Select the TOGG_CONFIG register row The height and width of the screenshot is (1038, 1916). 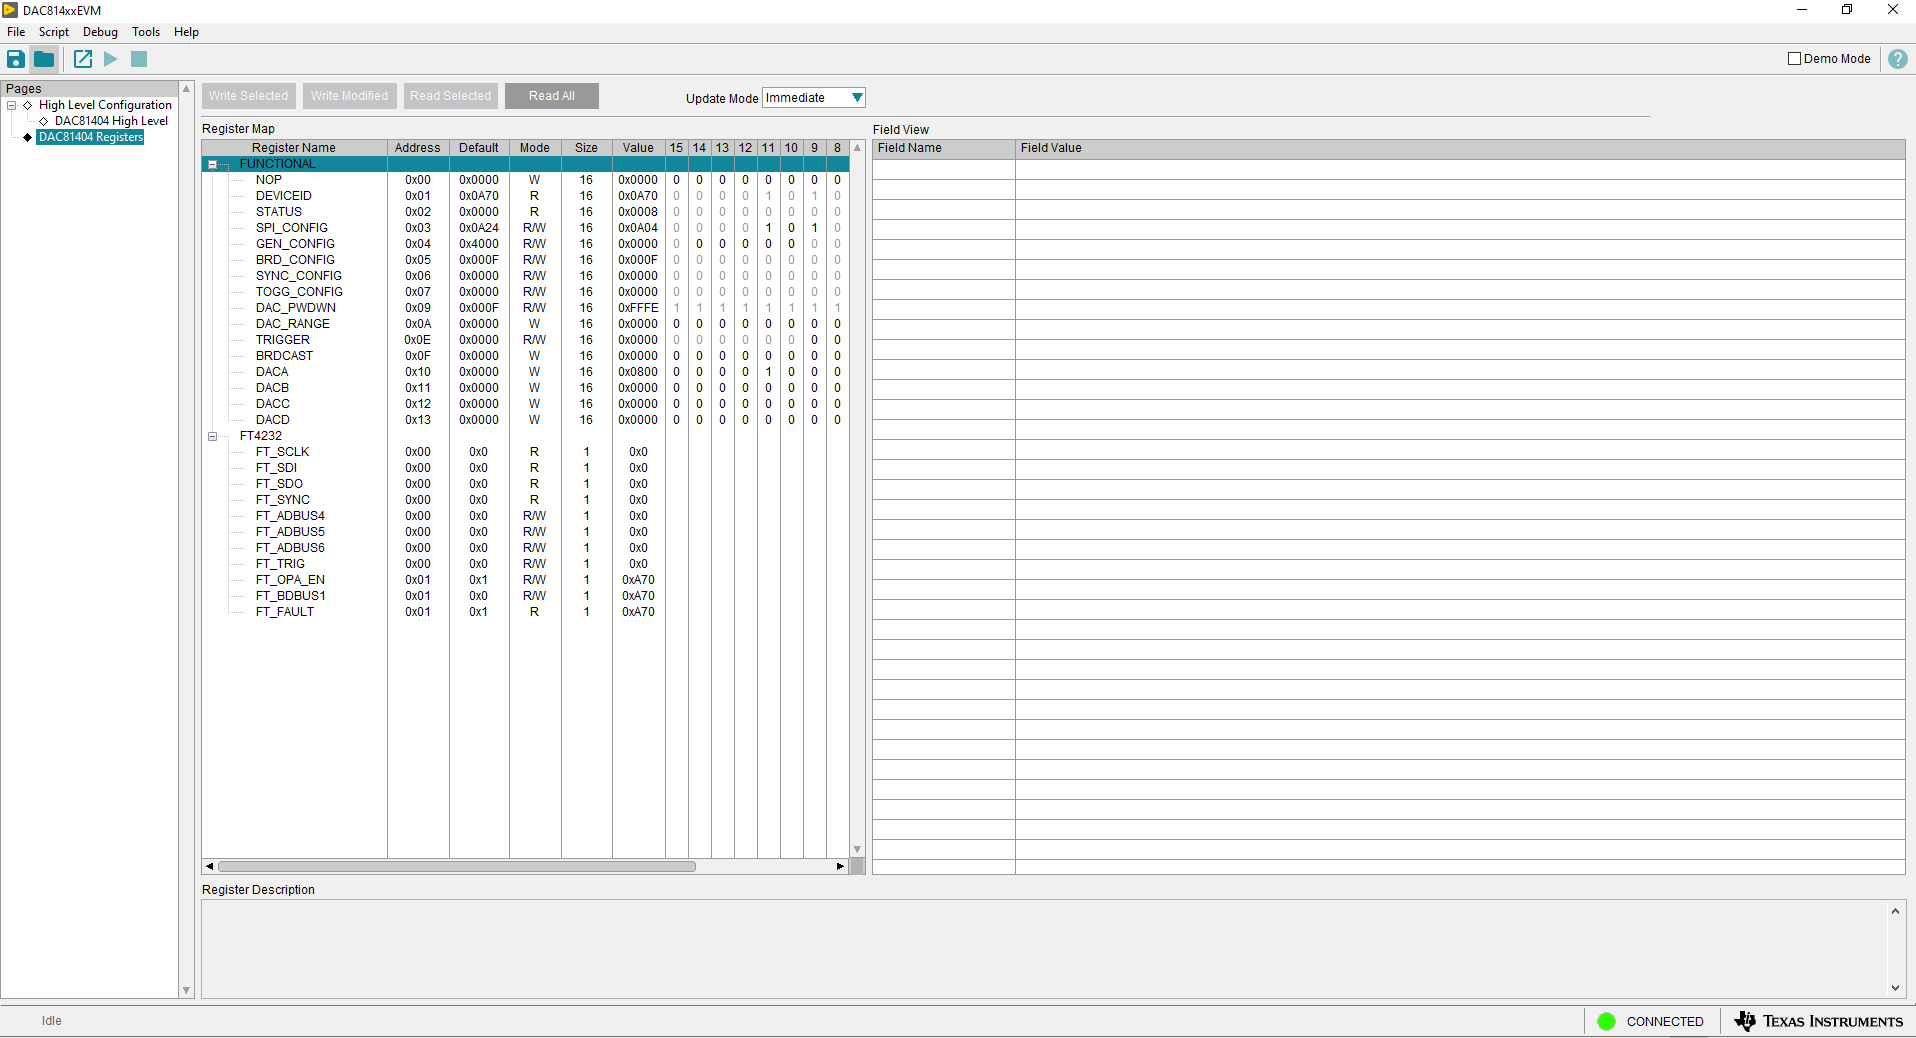coord(526,292)
